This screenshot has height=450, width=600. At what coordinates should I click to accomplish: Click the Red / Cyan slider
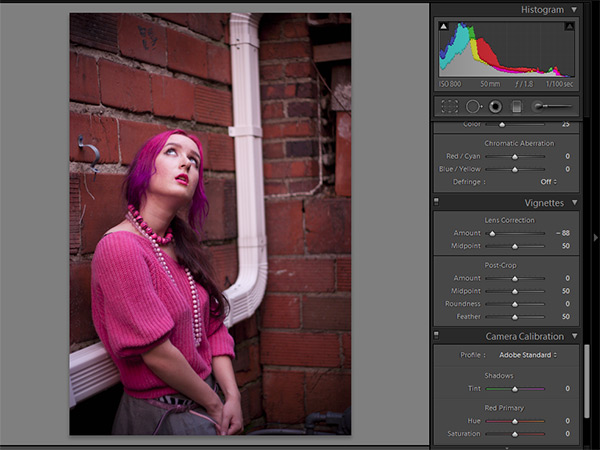(x=515, y=157)
